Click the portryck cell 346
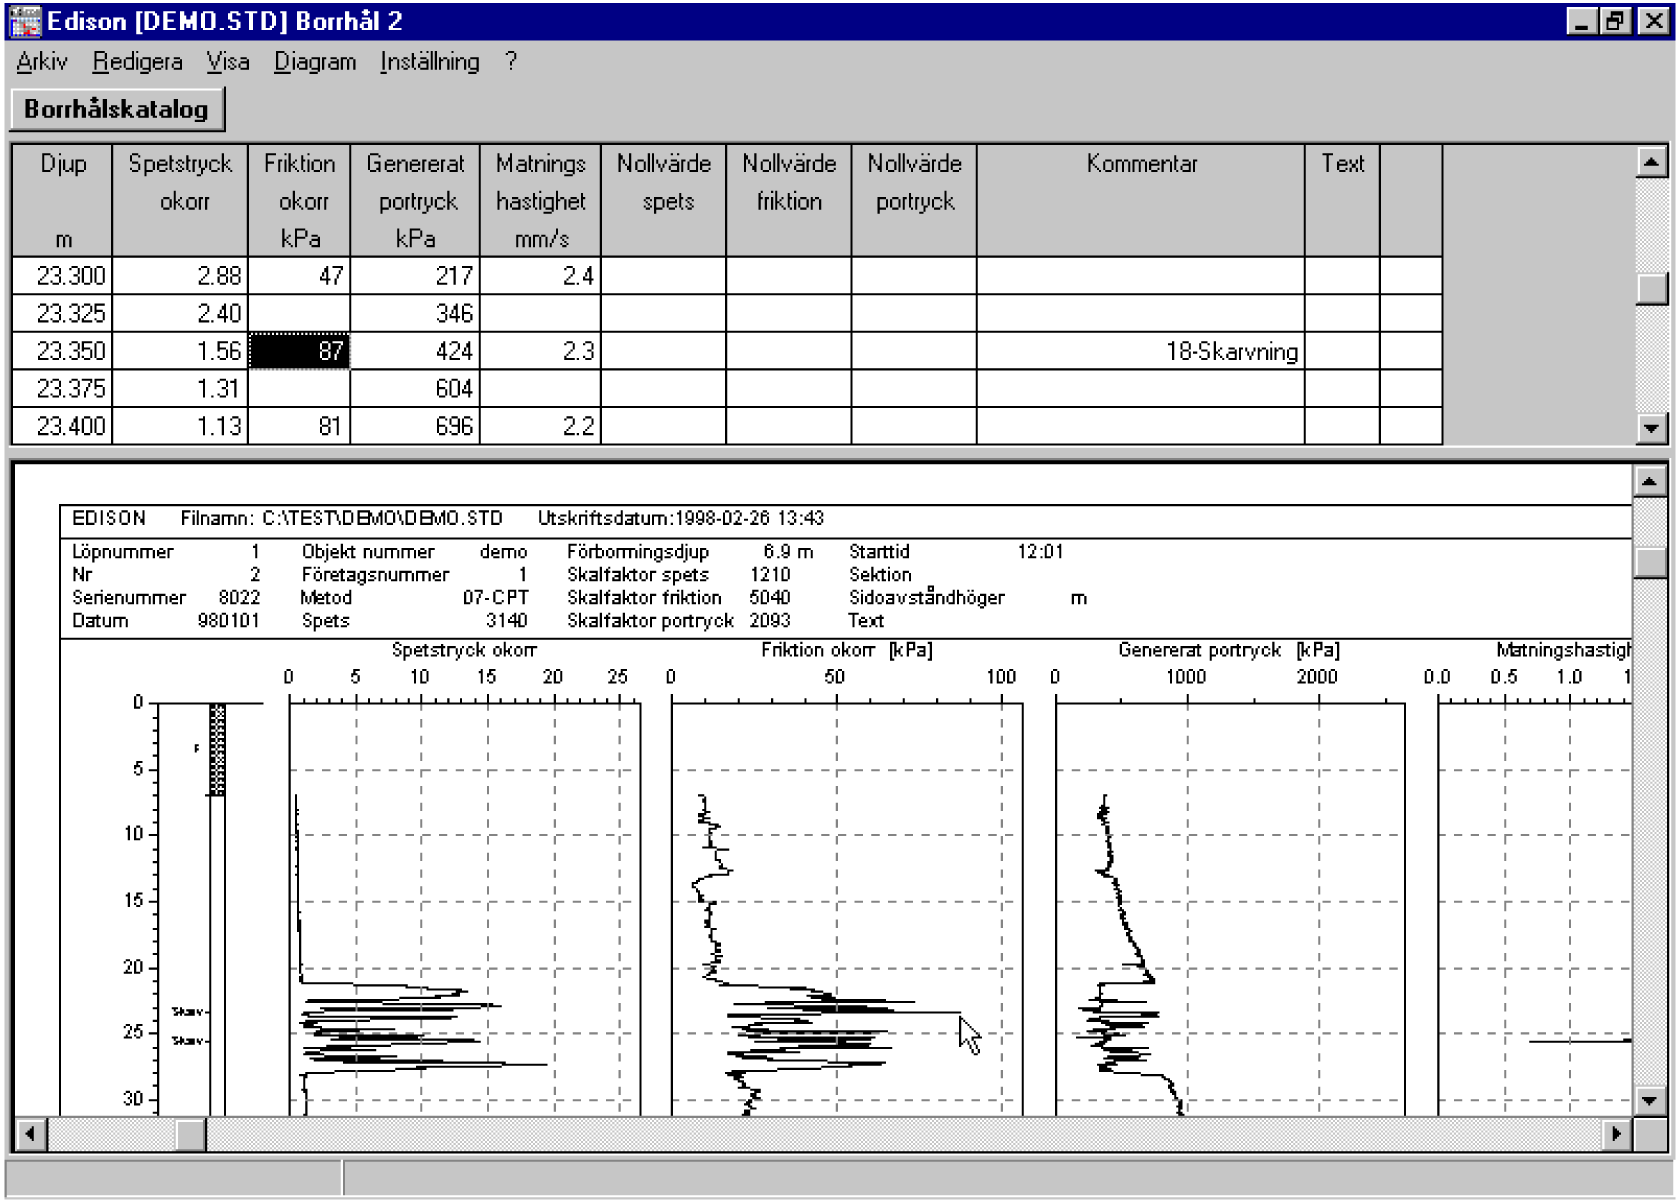This screenshot has width=1676, height=1201. pyautogui.click(x=415, y=314)
